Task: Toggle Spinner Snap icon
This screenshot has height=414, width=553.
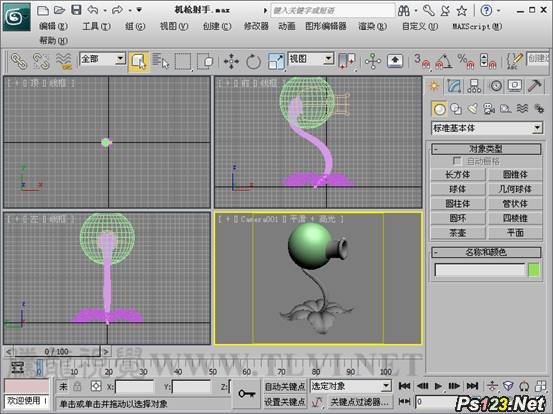Action: point(488,61)
